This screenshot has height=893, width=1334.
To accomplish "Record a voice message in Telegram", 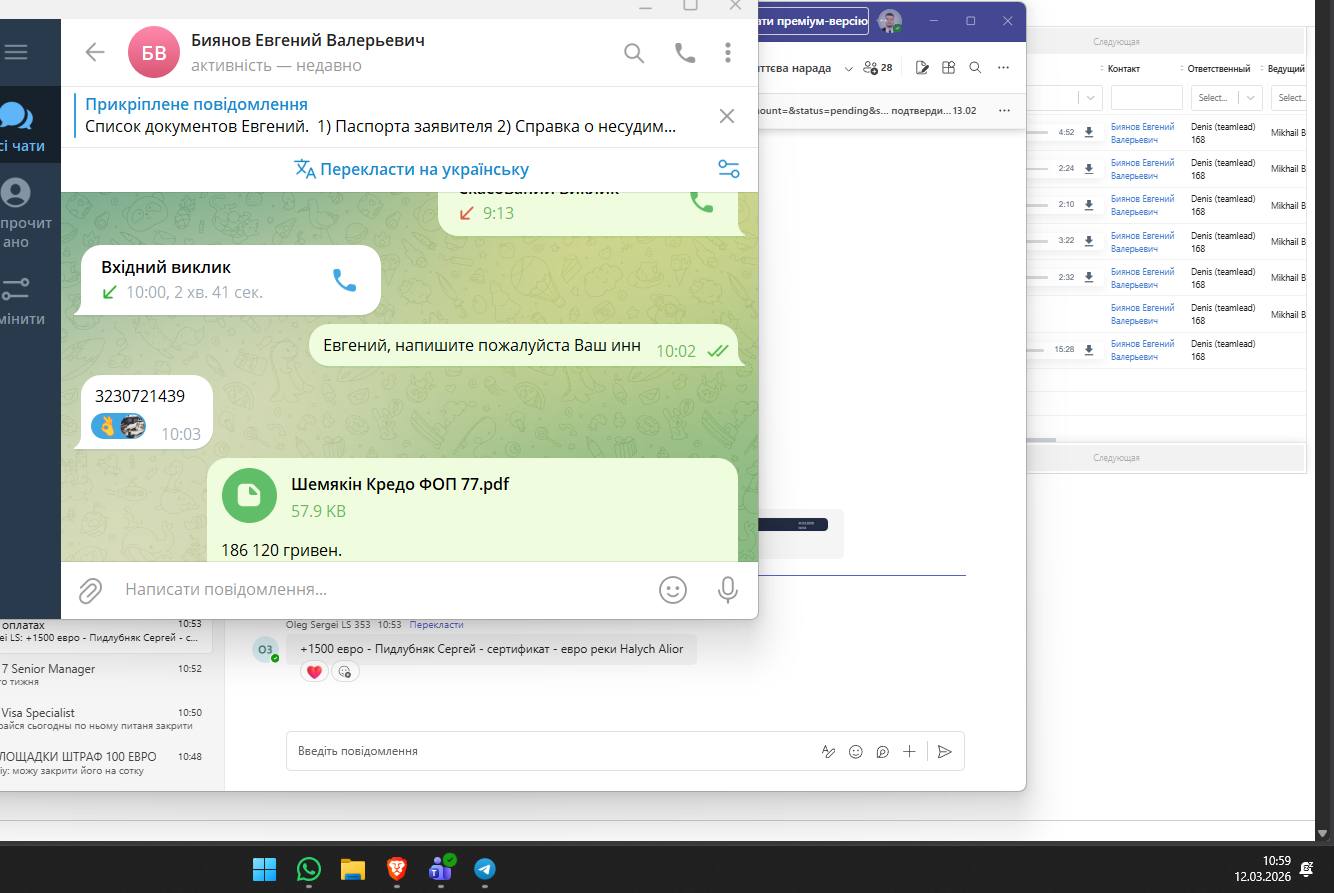I will click(x=728, y=590).
